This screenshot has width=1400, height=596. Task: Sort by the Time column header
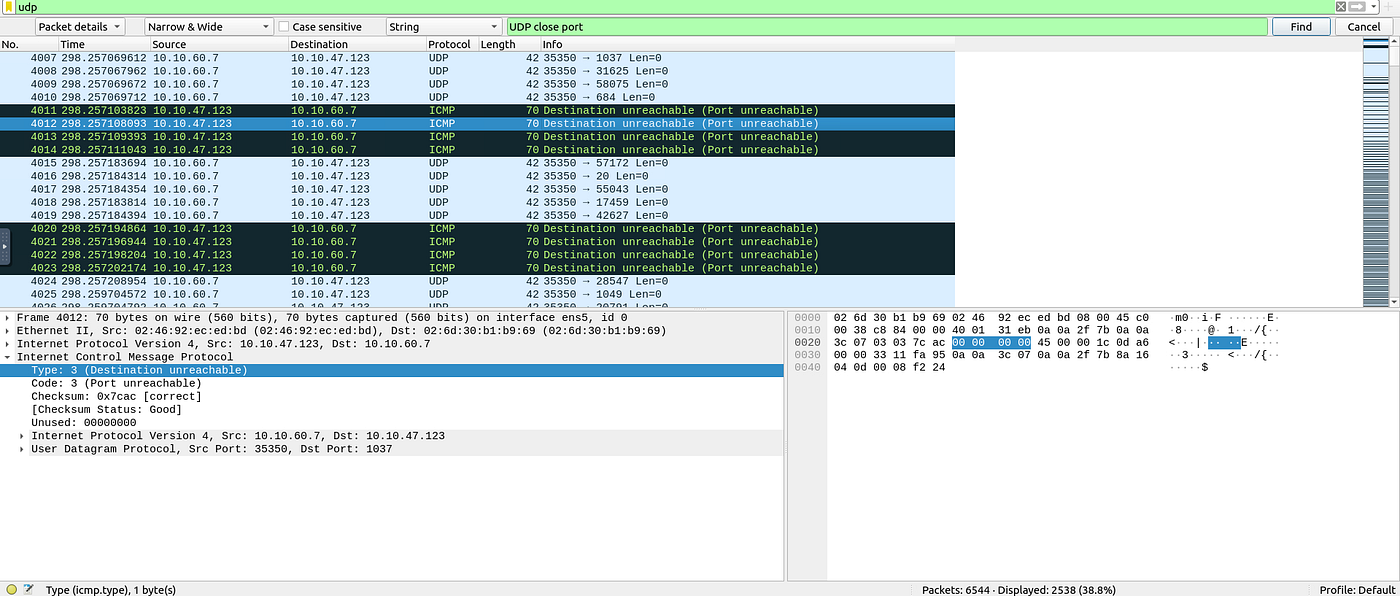104,44
